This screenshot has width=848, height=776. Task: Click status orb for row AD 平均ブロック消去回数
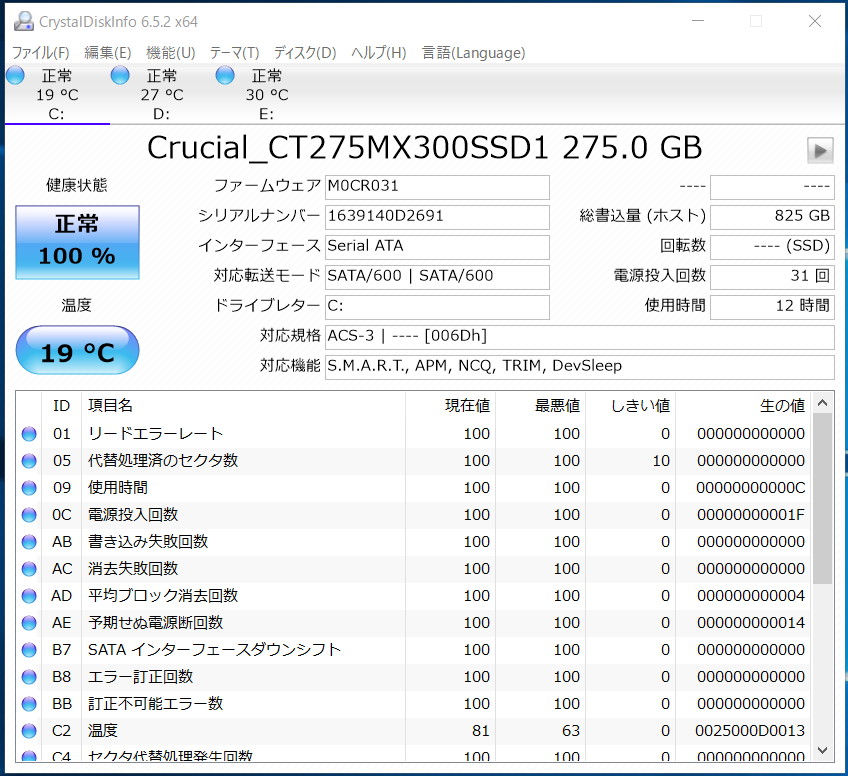coord(29,596)
